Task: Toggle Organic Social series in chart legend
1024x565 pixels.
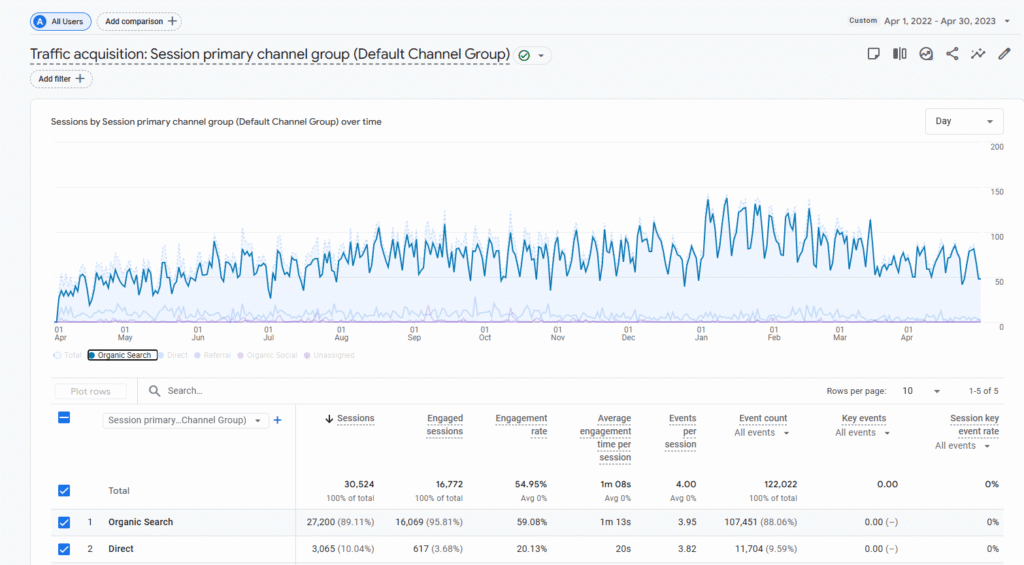Action: [x=268, y=355]
